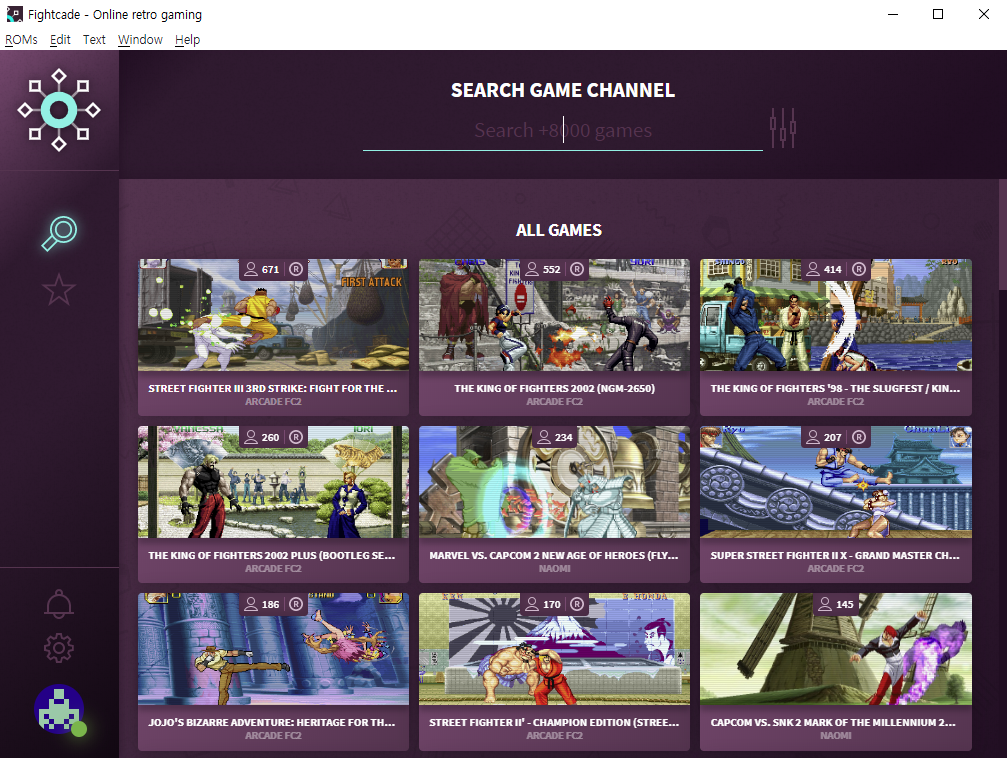The image size is (1007, 758).
Task: Click NAOMI label under Capcom vs. SNK 2
Action: 836,736
